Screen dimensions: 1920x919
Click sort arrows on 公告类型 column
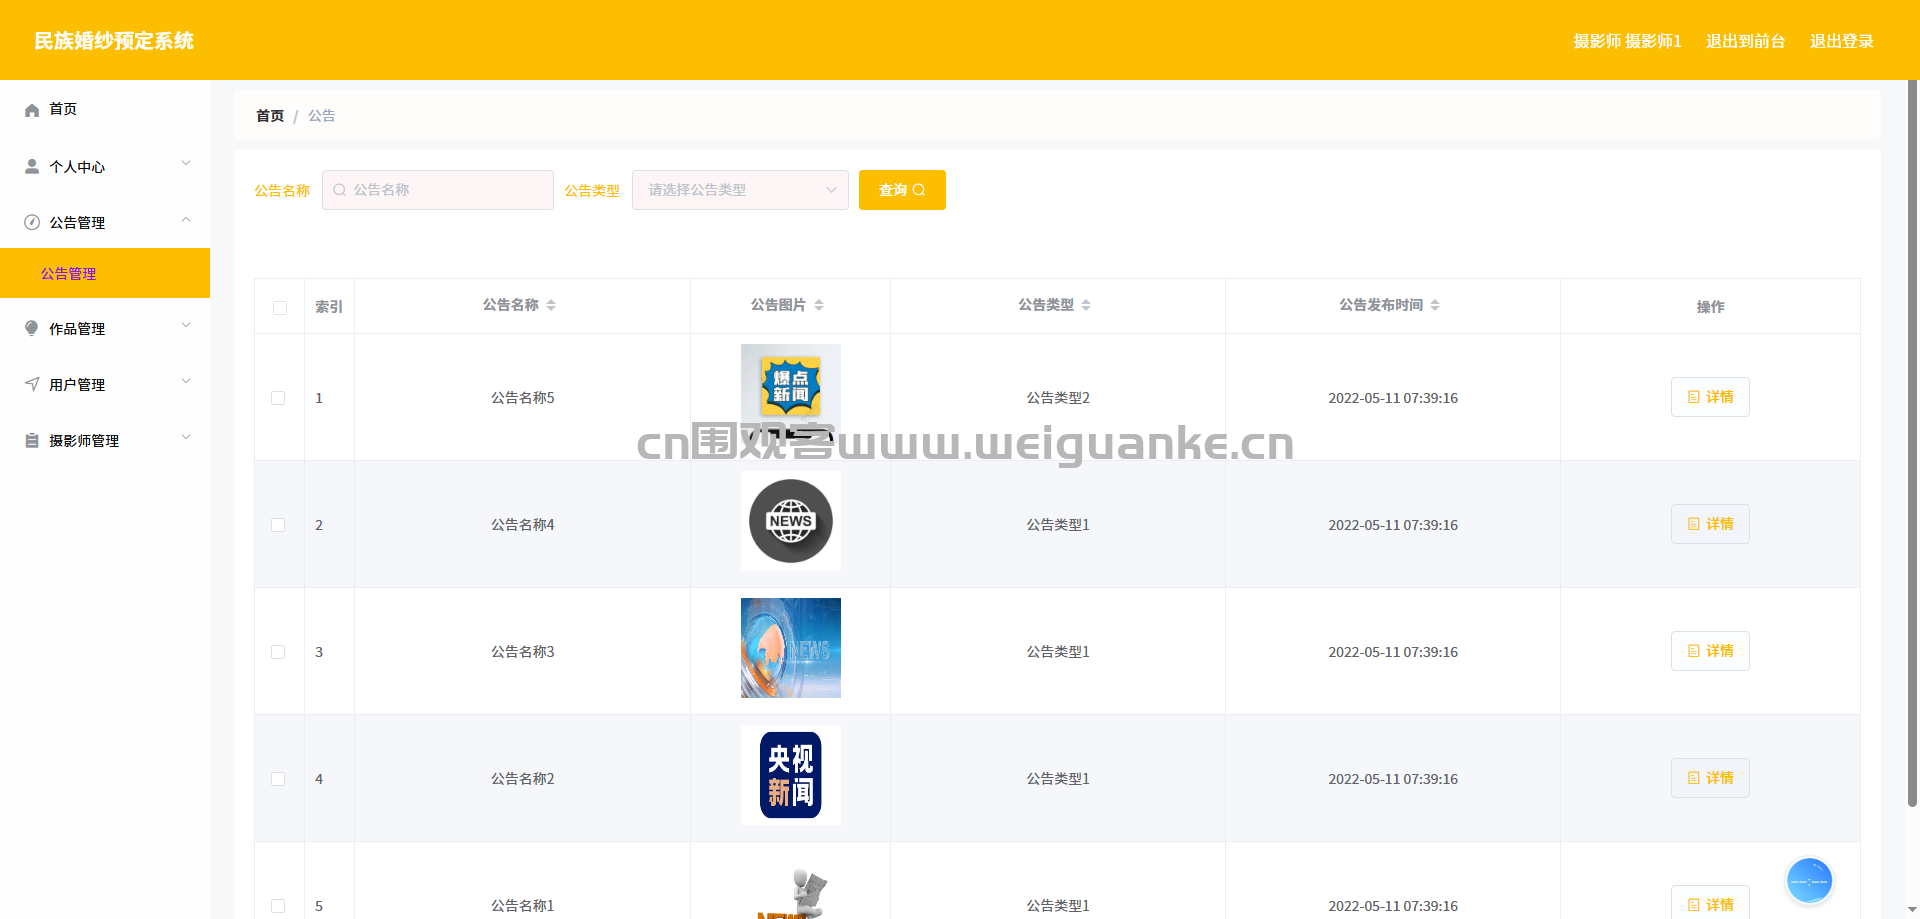click(x=1086, y=305)
